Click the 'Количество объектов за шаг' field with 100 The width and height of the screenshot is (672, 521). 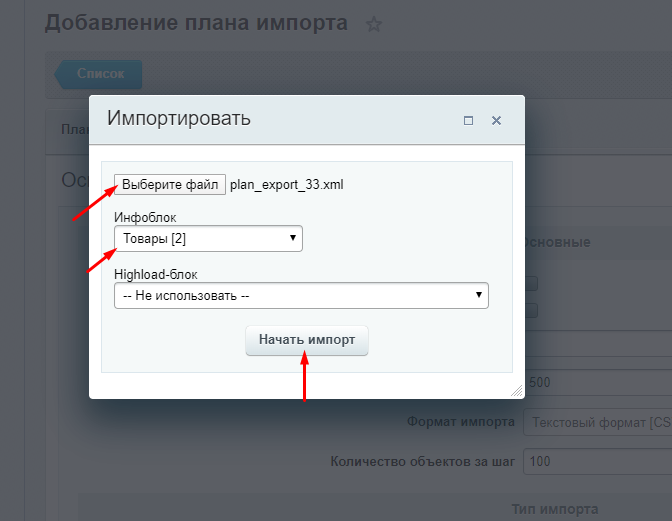(597, 461)
